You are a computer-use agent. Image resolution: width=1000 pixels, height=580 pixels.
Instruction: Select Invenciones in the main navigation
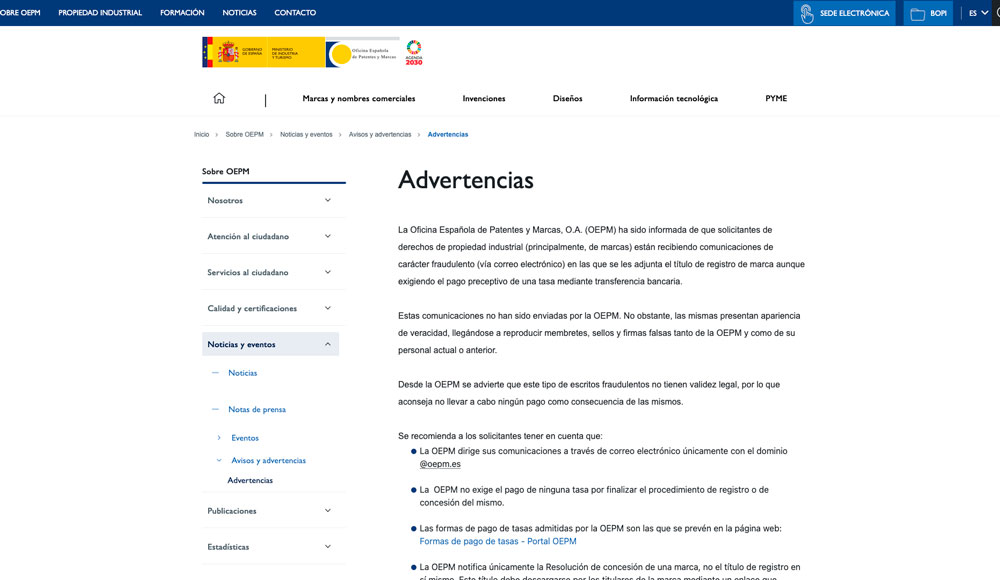(x=483, y=98)
